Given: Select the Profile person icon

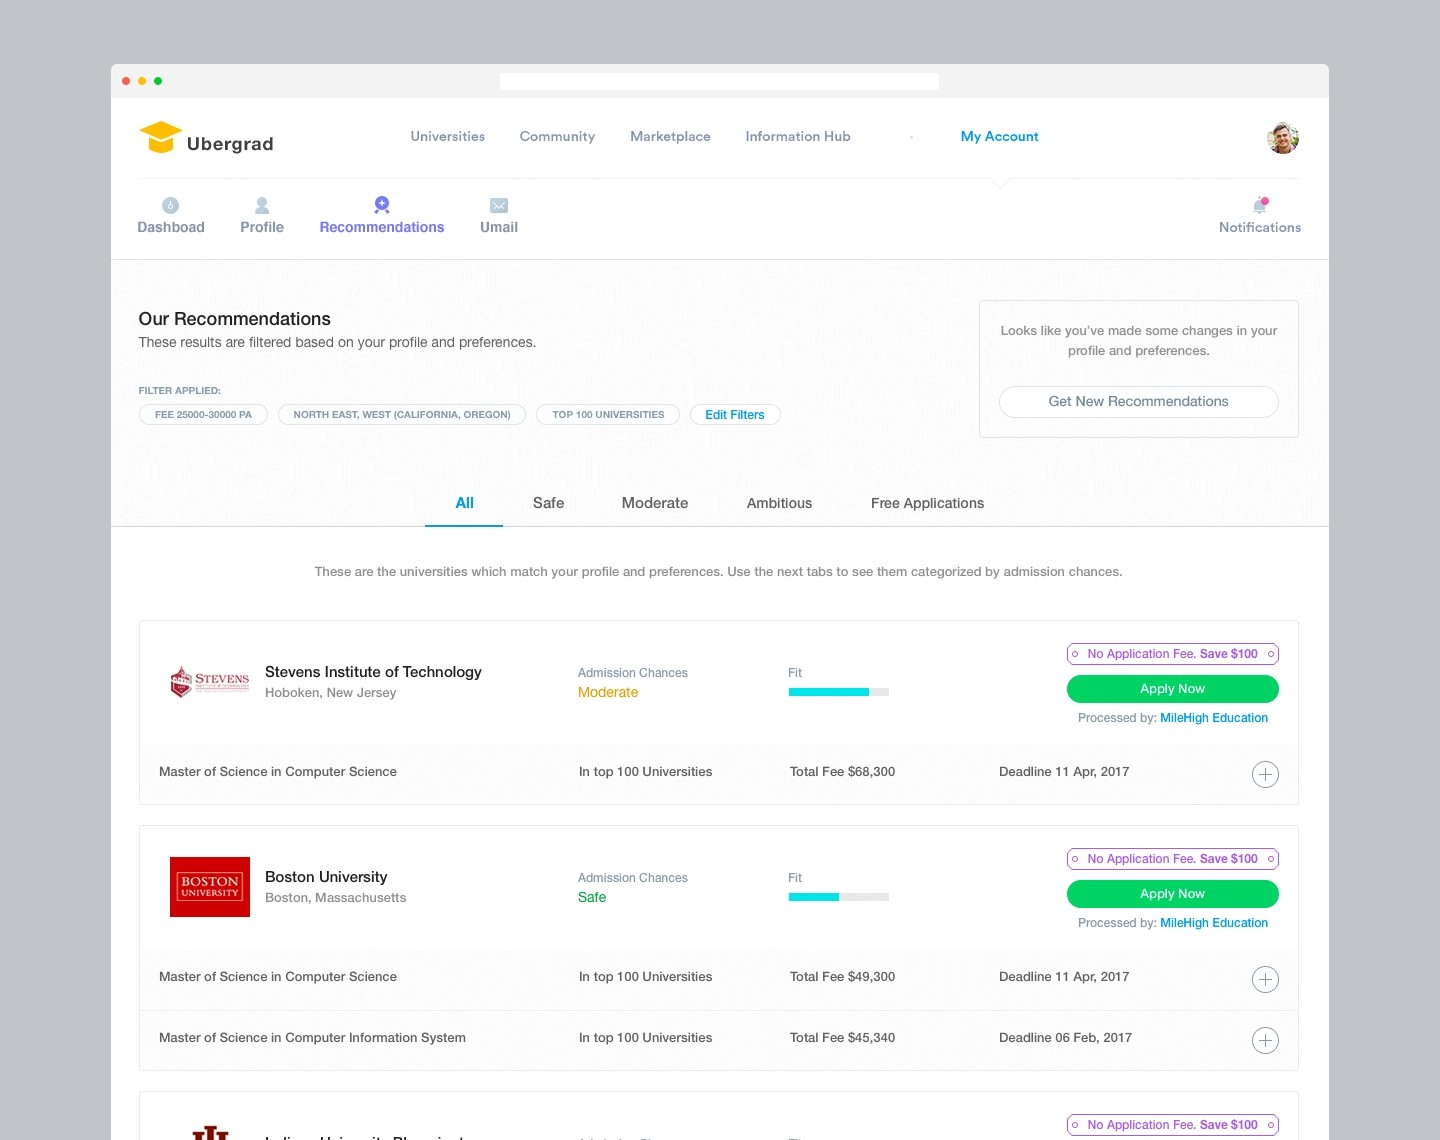Looking at the screenshot, I should (x=262, y=205).
